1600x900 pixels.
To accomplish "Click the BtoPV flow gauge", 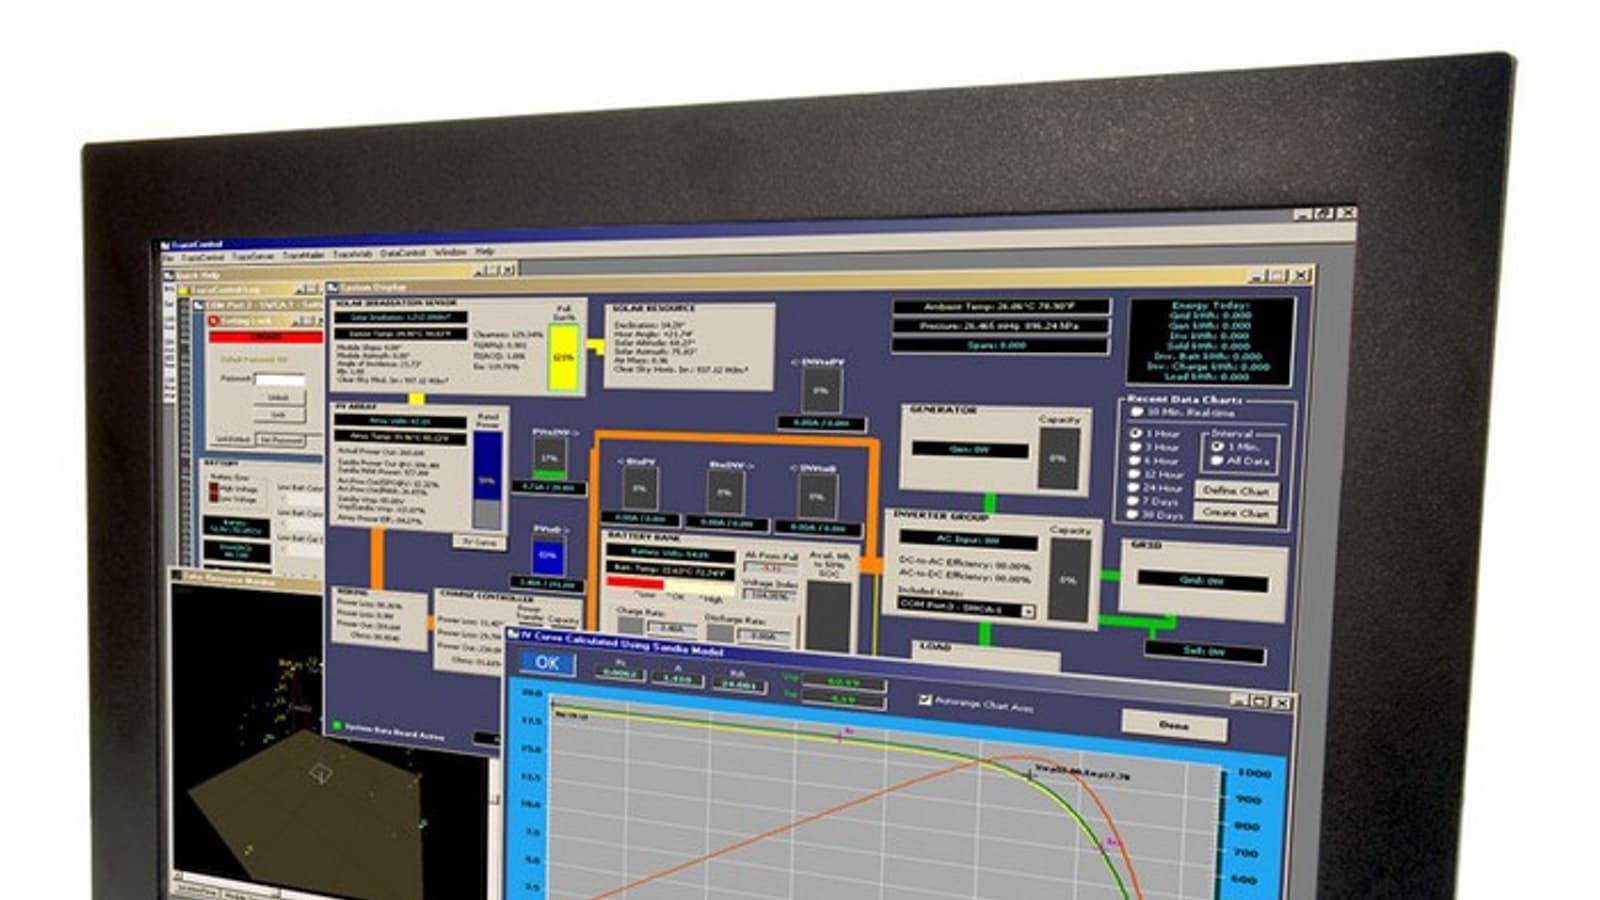I will (639, 489).
